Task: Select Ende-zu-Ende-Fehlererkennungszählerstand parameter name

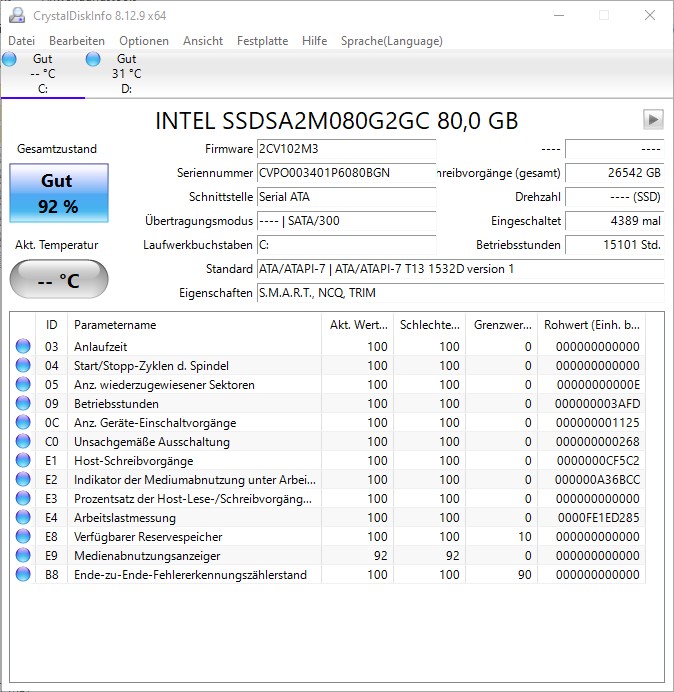Action: pyautogui.click(x=190, y=575)
